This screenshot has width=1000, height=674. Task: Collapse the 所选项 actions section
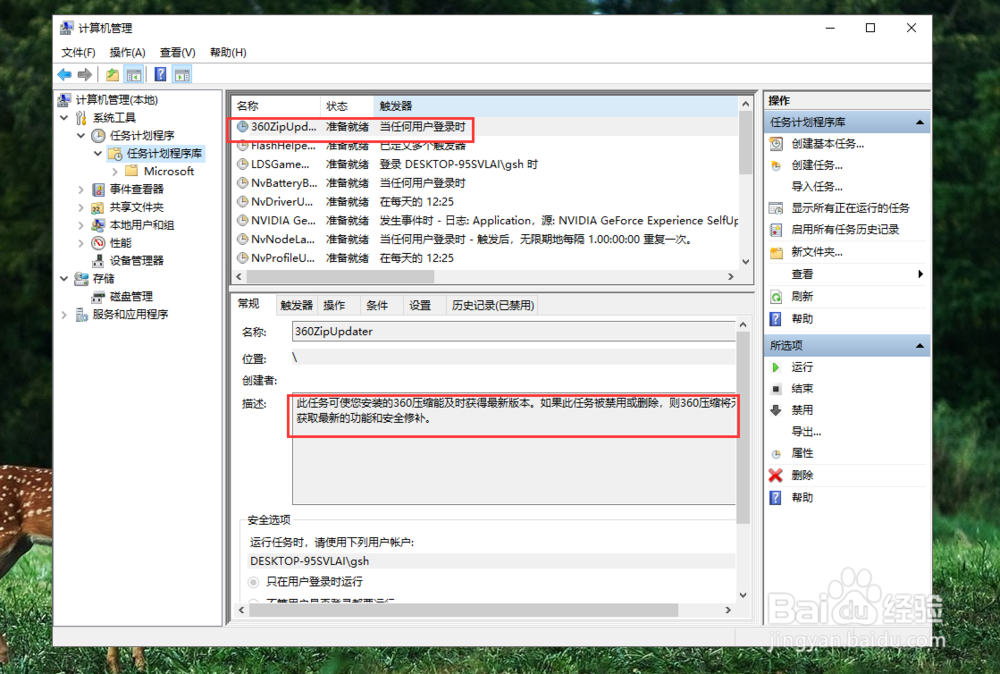[920, 346]
